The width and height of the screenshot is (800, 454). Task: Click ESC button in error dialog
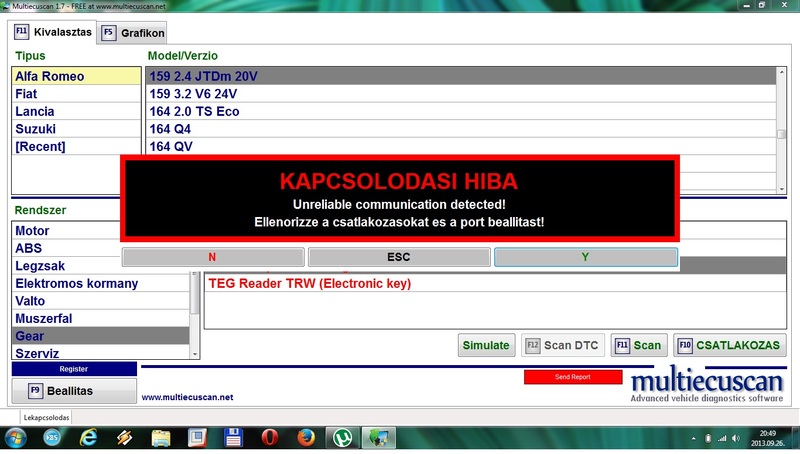click(399, 257)
